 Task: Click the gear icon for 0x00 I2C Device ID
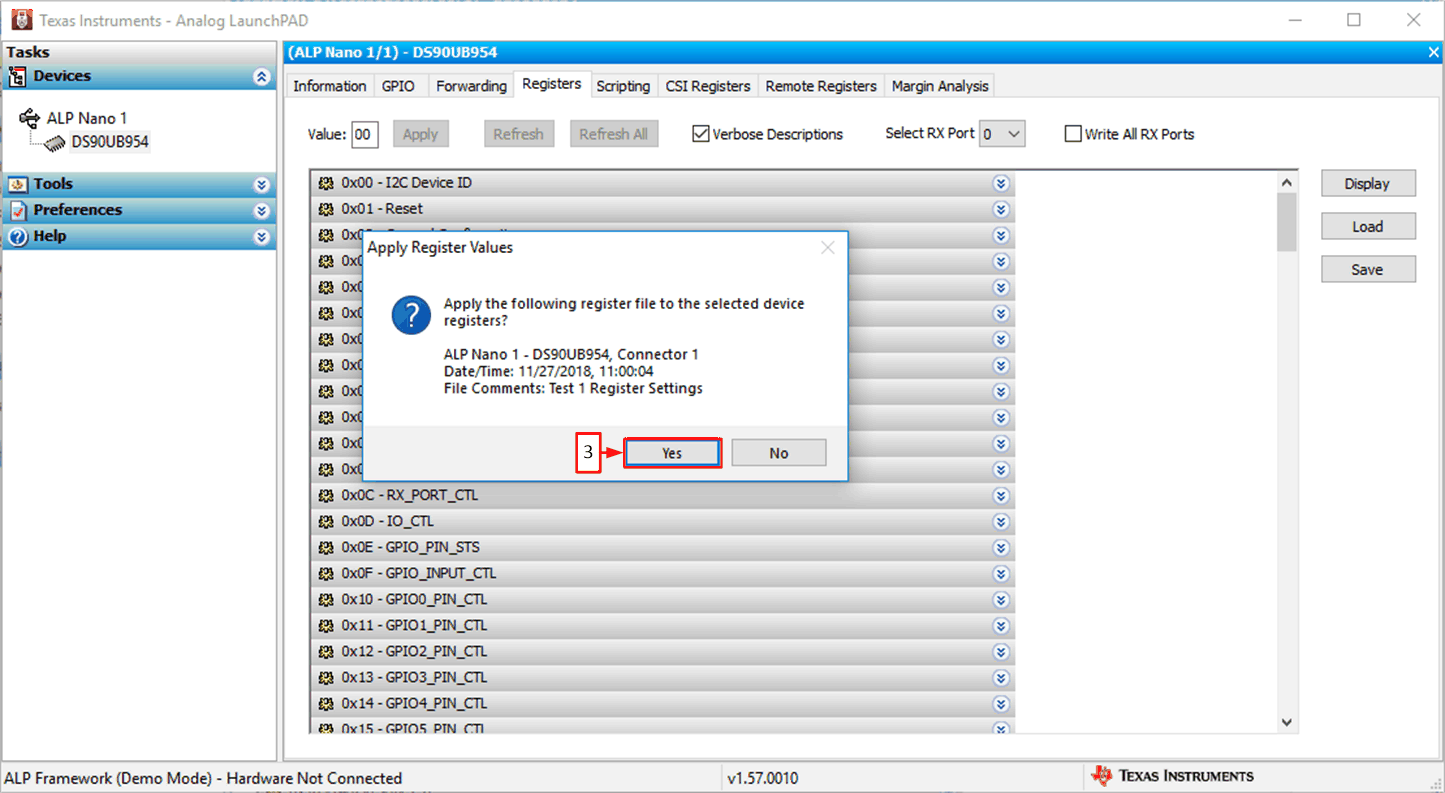(325, 183)
